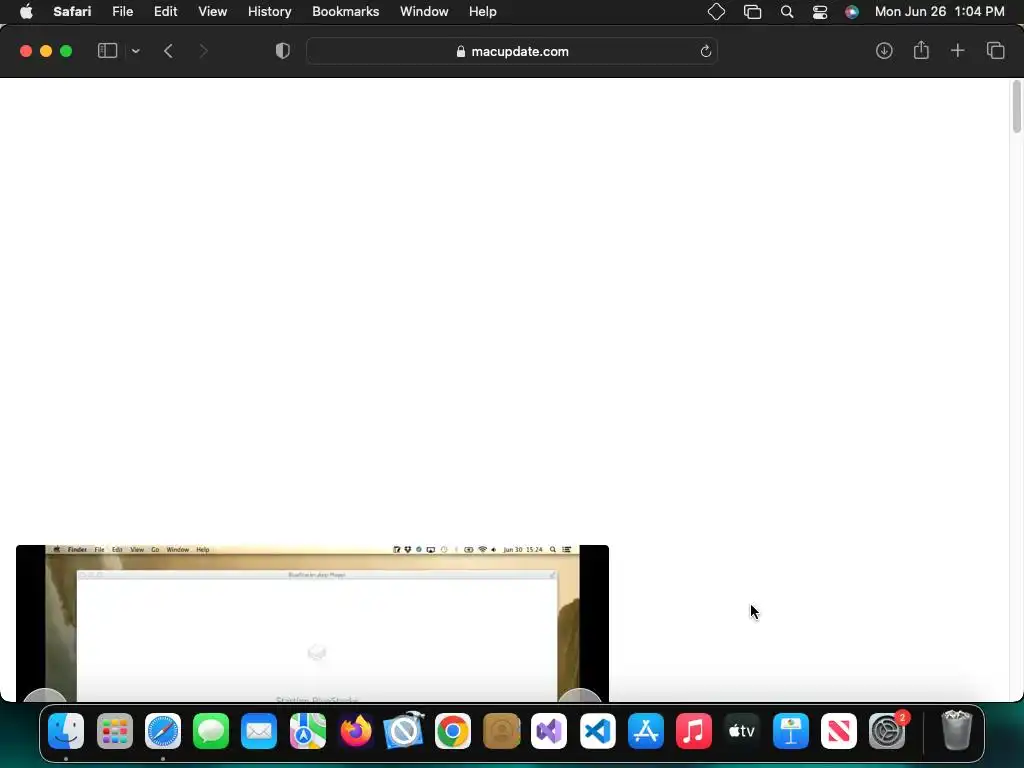
Task: Click the page's vertical scrollbar thumb
Action: coord(1016,106)
